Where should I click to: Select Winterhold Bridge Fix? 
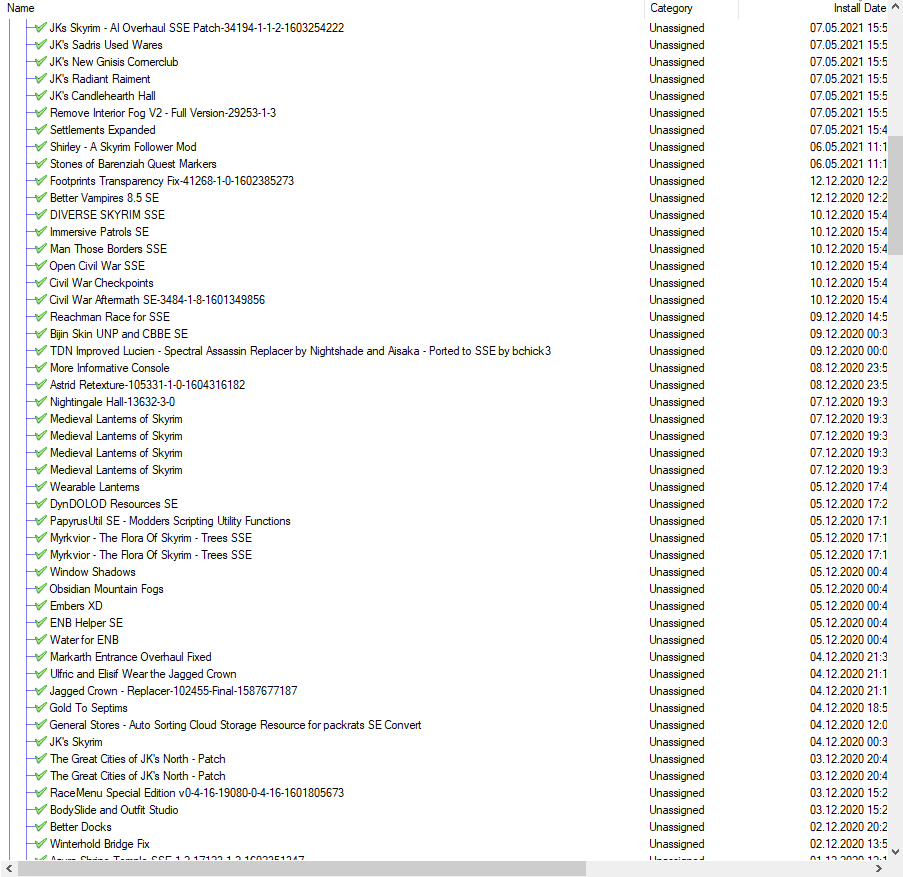pos(100,844)
